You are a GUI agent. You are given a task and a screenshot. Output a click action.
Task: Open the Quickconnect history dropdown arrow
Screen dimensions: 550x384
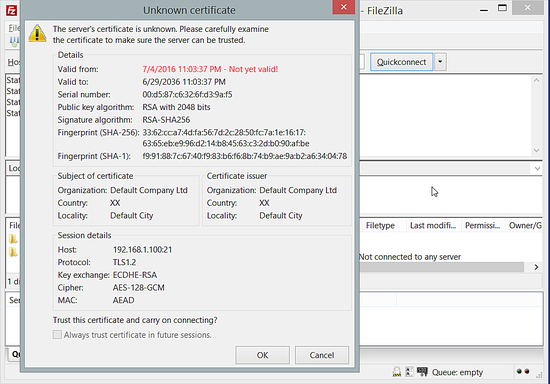(440, 62)
